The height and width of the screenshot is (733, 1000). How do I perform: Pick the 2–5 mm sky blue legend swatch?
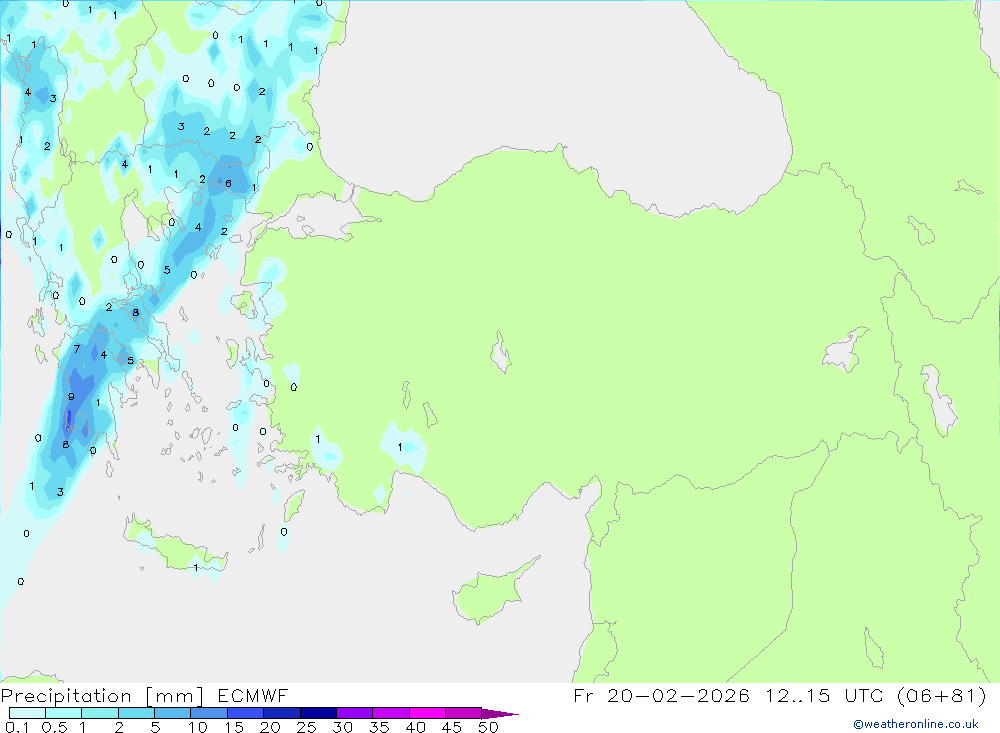tap(136, 713)
